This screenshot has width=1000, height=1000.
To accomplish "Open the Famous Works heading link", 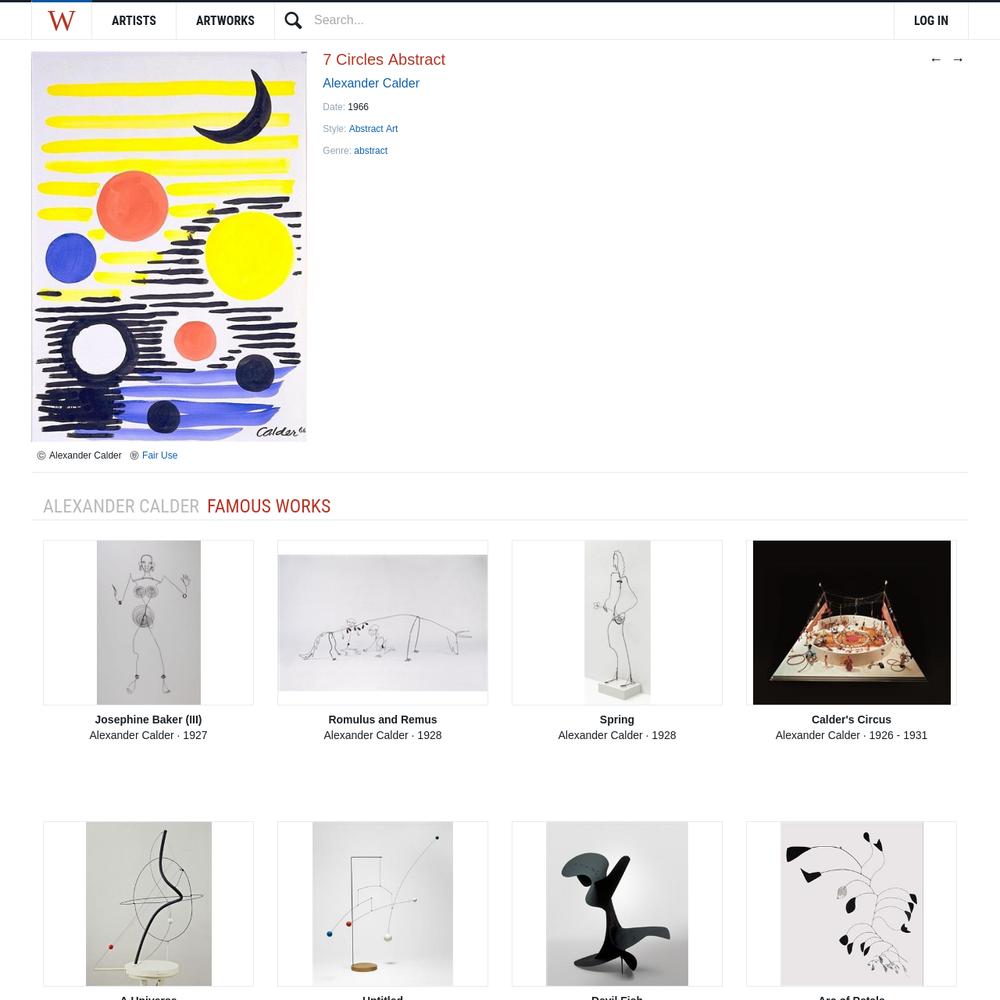I will coord(268,506).
